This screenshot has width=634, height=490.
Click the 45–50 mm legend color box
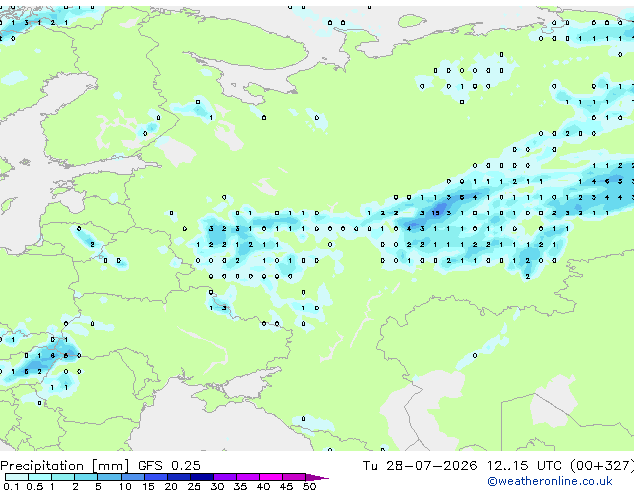(x=294, y=477)
